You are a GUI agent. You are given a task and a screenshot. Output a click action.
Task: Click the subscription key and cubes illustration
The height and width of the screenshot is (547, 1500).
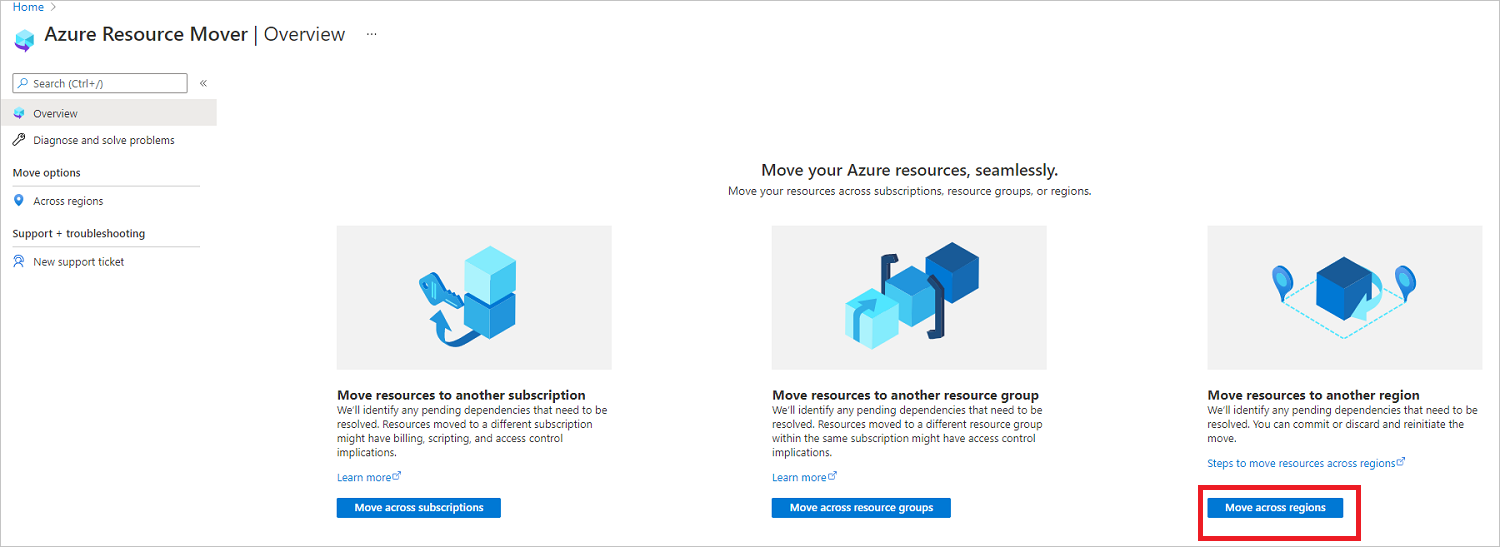tap(474, 298)
